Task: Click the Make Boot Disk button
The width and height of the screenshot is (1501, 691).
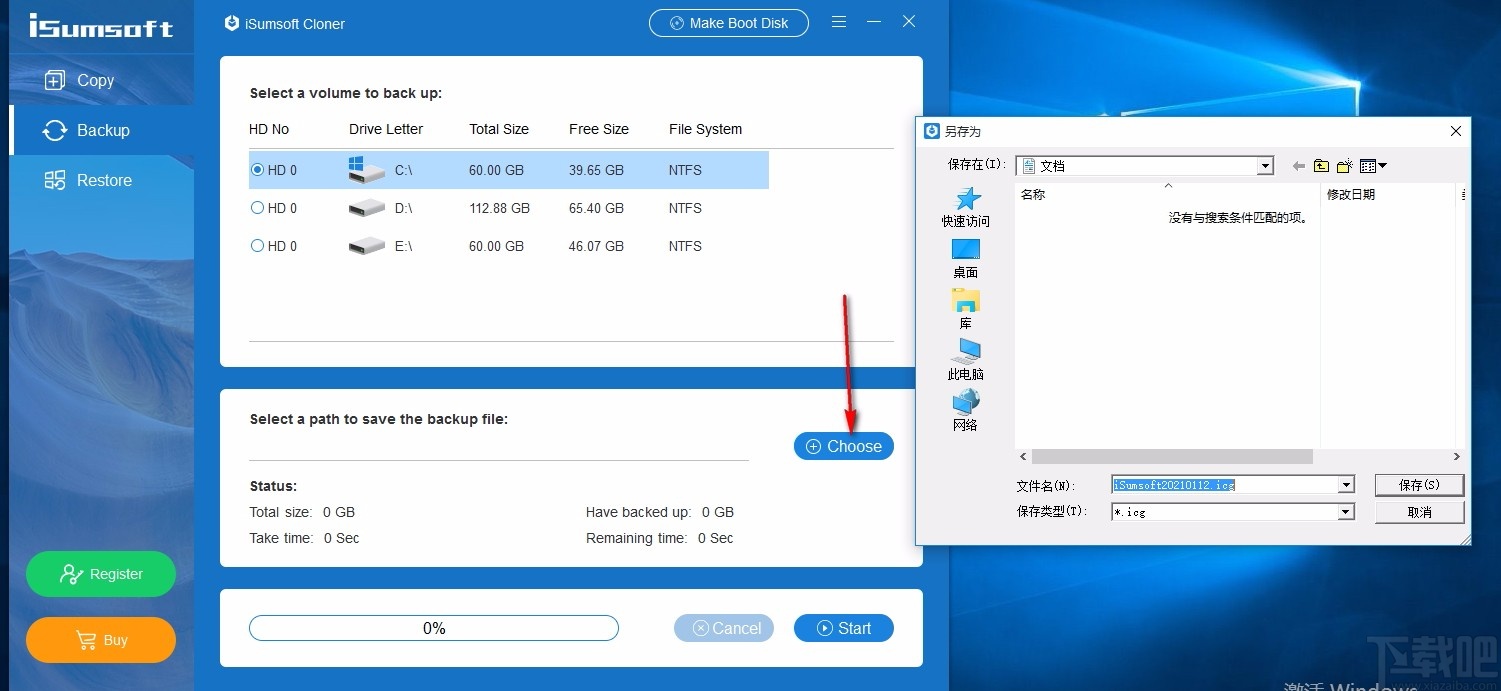Action: click(729, 22)
